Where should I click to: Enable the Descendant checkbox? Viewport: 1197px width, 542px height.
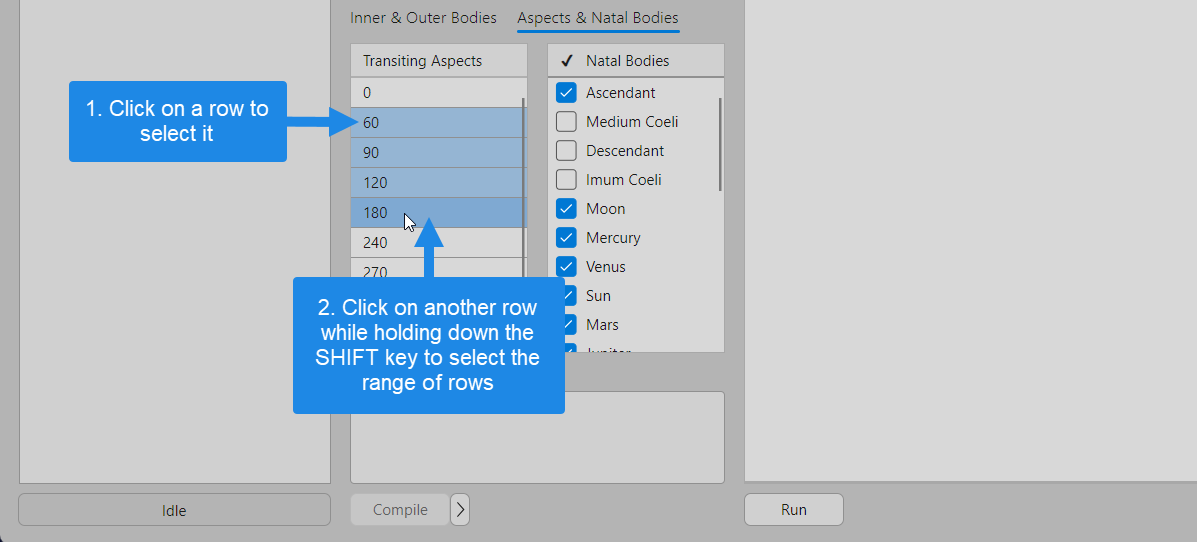[566, 151]
